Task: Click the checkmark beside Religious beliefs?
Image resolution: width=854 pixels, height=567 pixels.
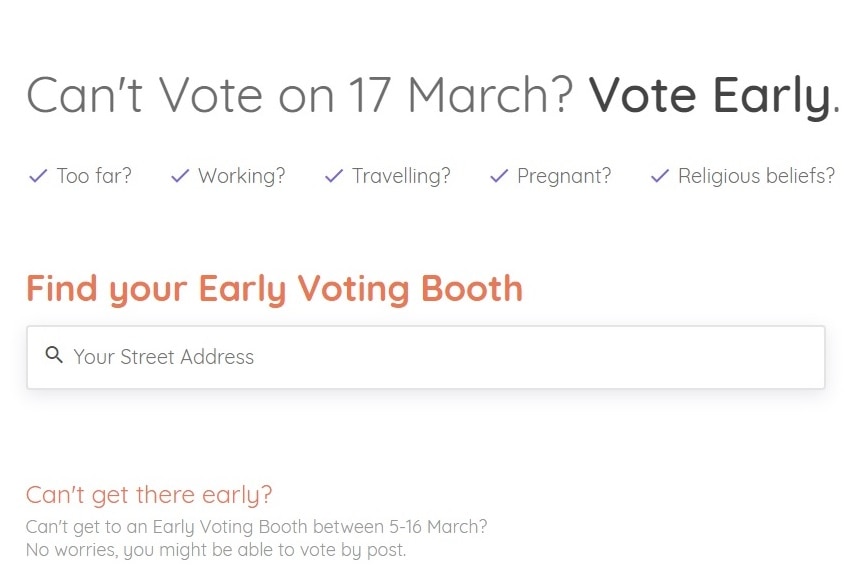Action: tap(660, 176)
